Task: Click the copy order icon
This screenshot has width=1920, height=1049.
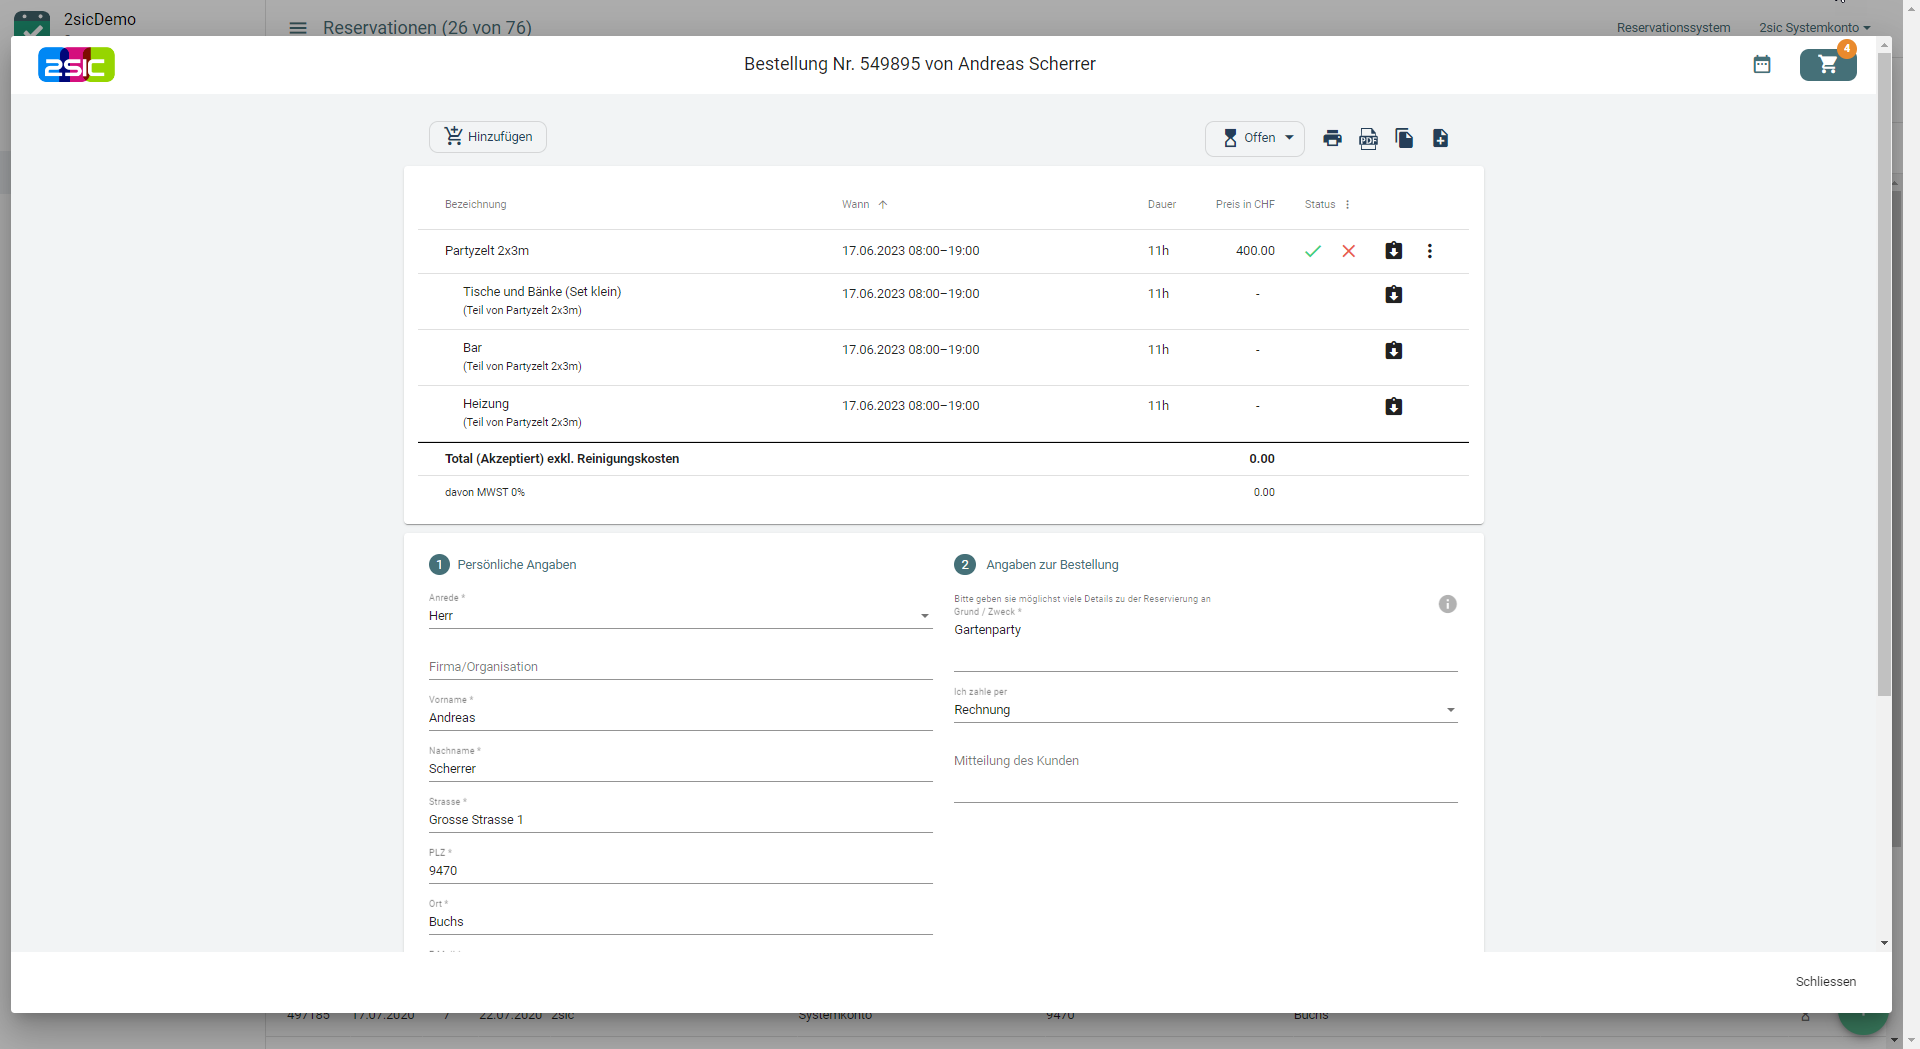Action: tap(1404, 138)
